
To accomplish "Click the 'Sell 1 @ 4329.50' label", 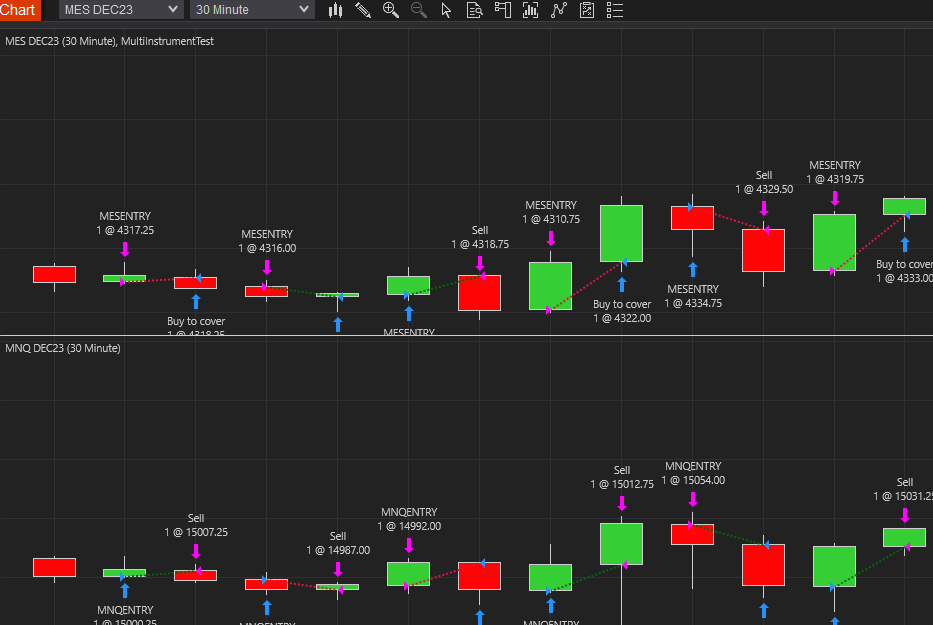I will tap(764, 182).
